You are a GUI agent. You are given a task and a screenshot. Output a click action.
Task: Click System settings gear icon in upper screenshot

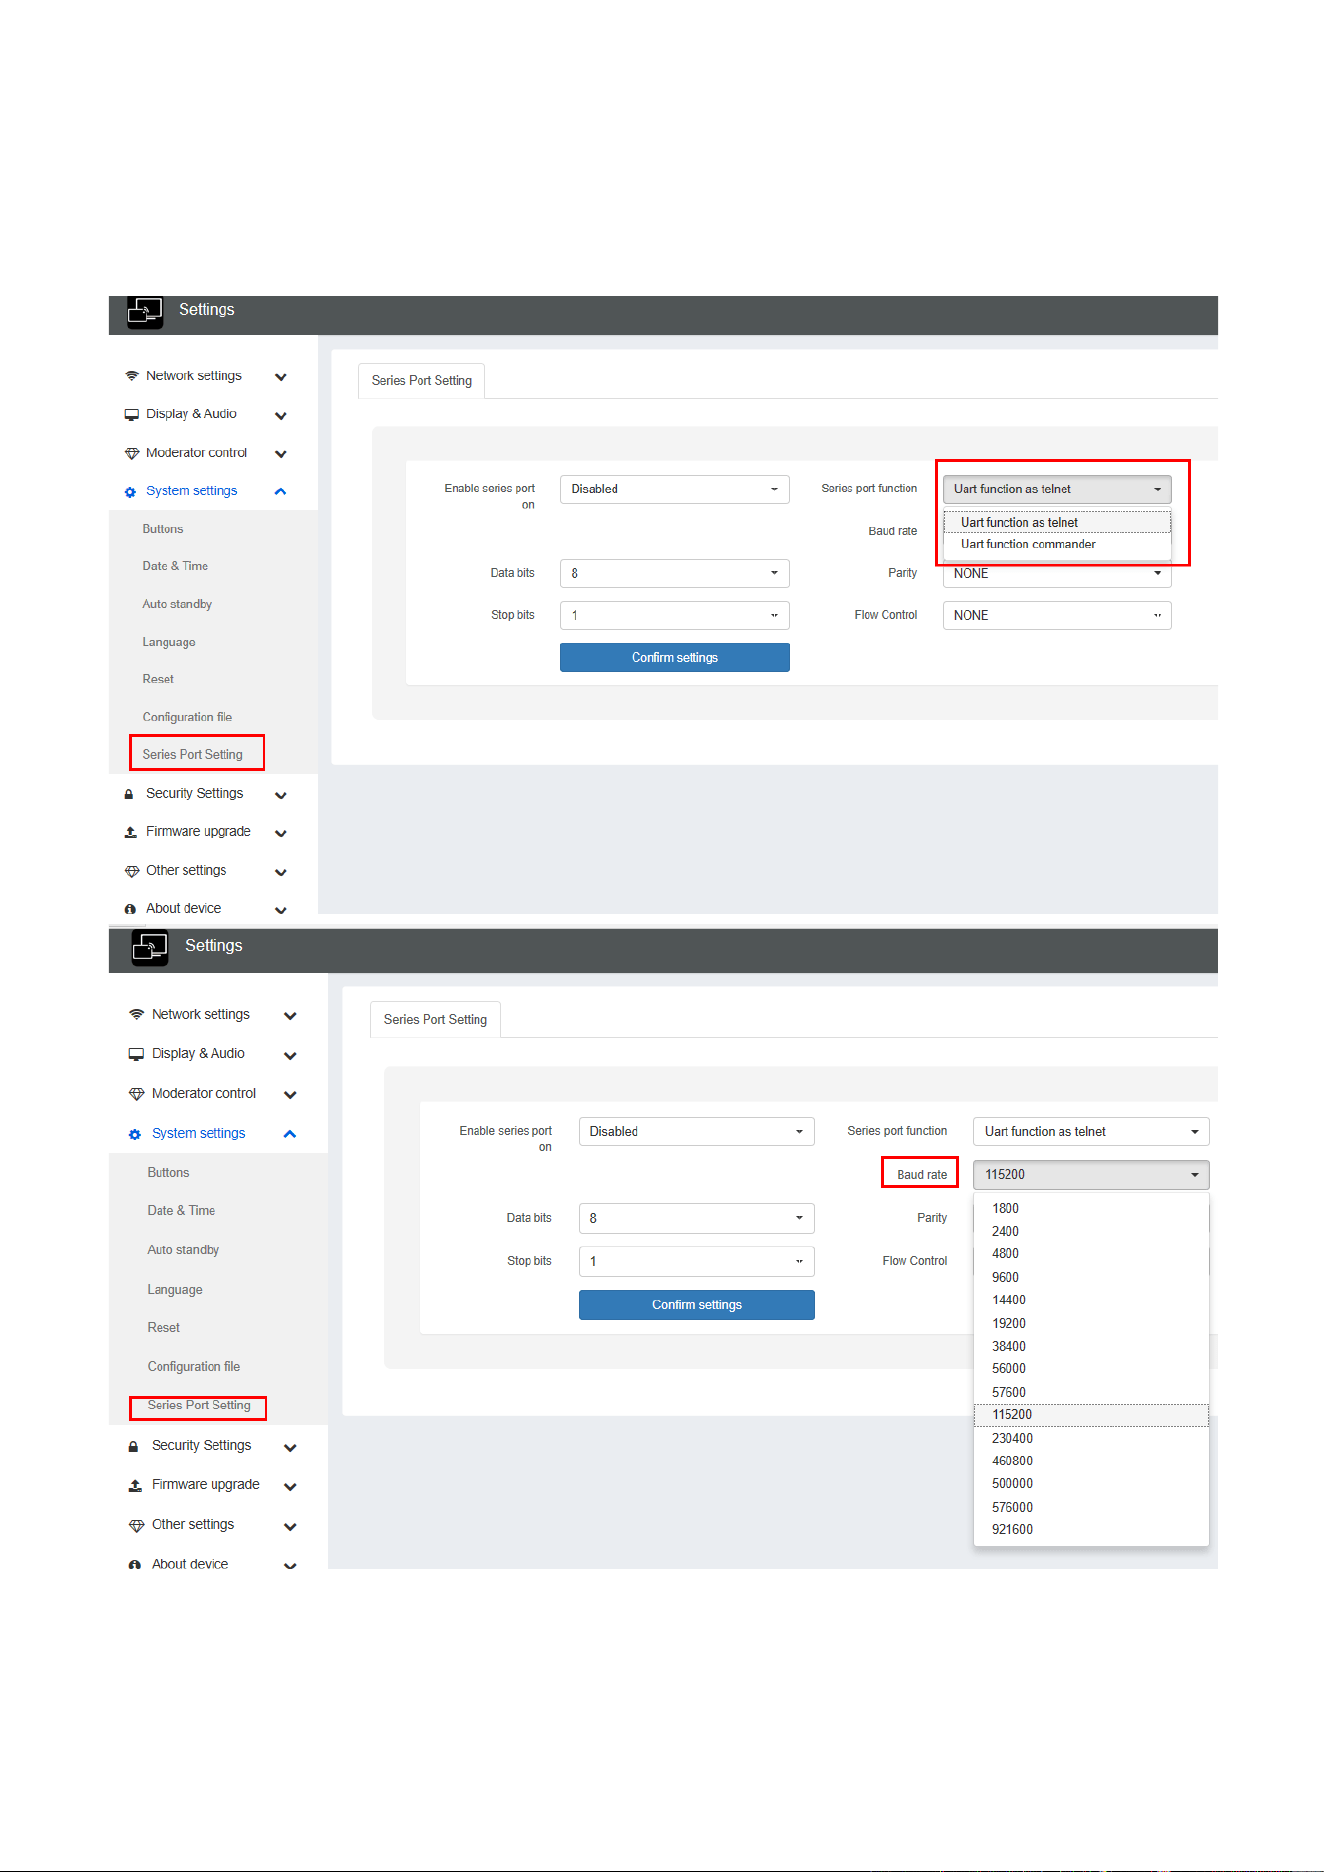[x=130, y=492]
